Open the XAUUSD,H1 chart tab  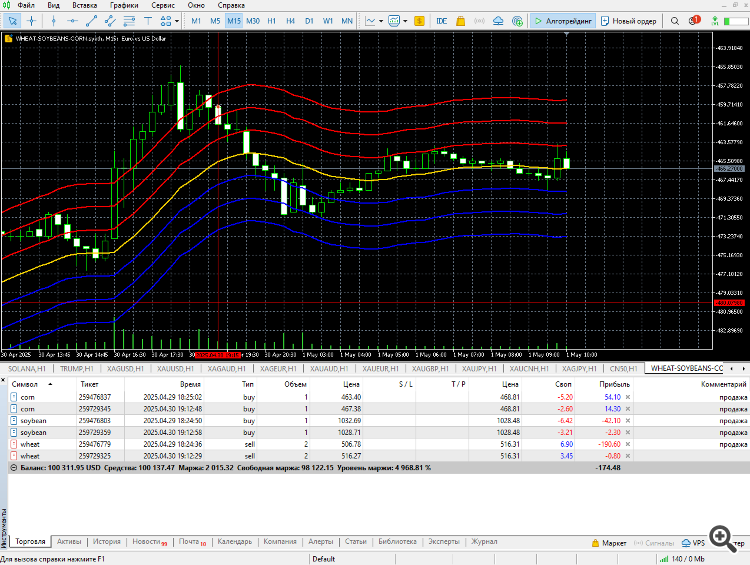point(175,368)
